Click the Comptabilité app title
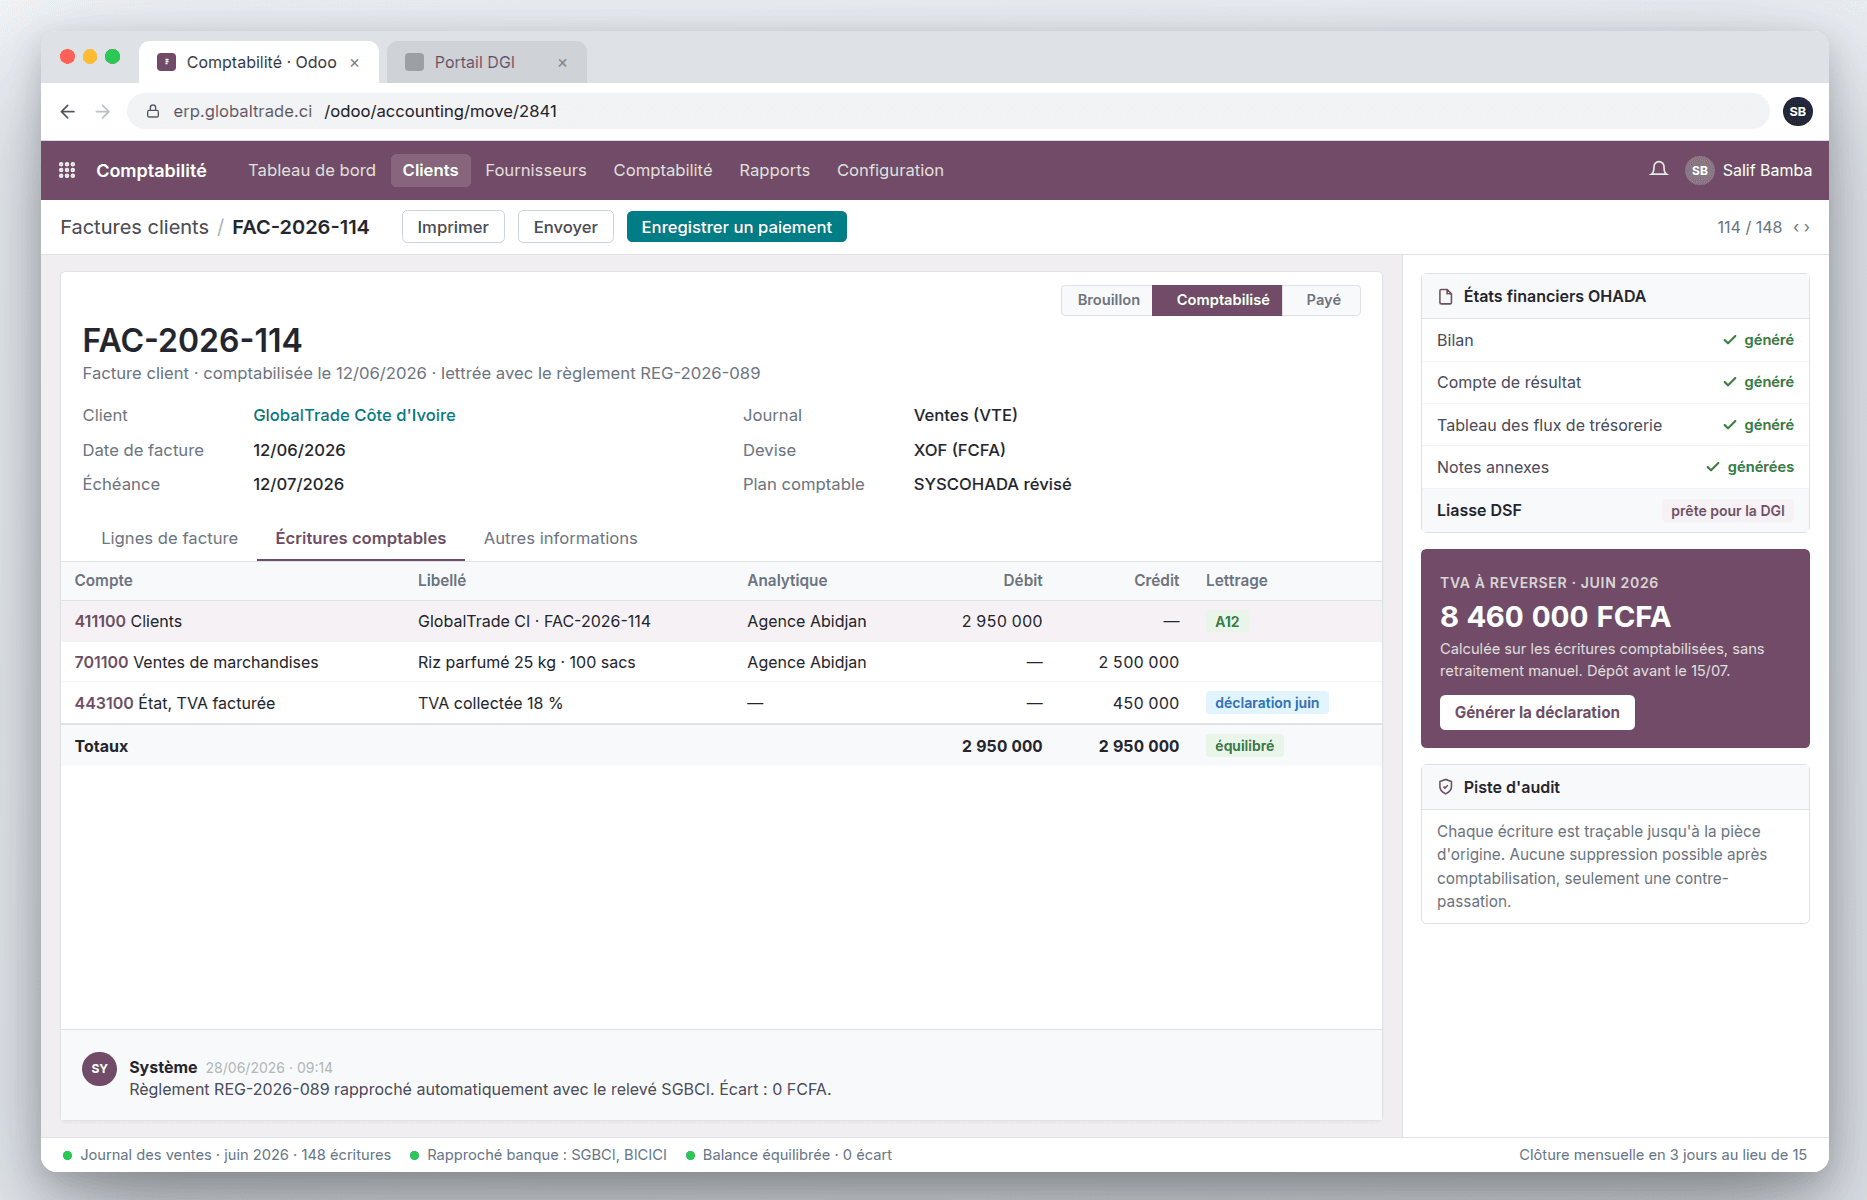This screenshot has height=1200, width=1867. click(x=151, y=170)
